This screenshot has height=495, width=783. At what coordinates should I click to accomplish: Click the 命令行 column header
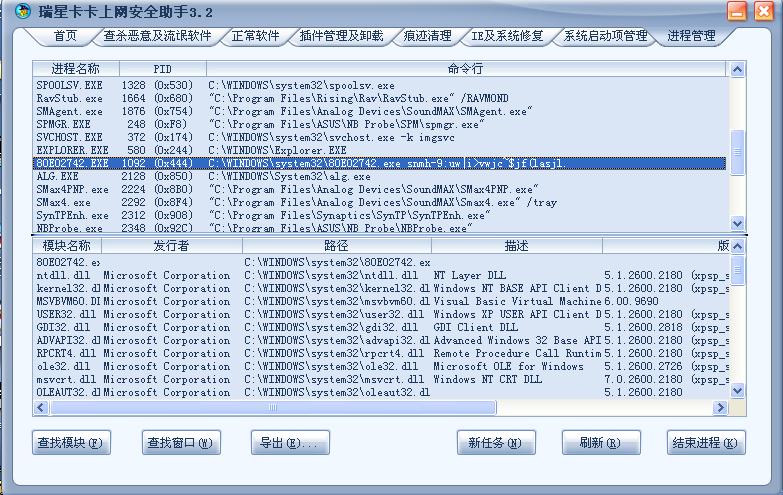tap(465, 69)
